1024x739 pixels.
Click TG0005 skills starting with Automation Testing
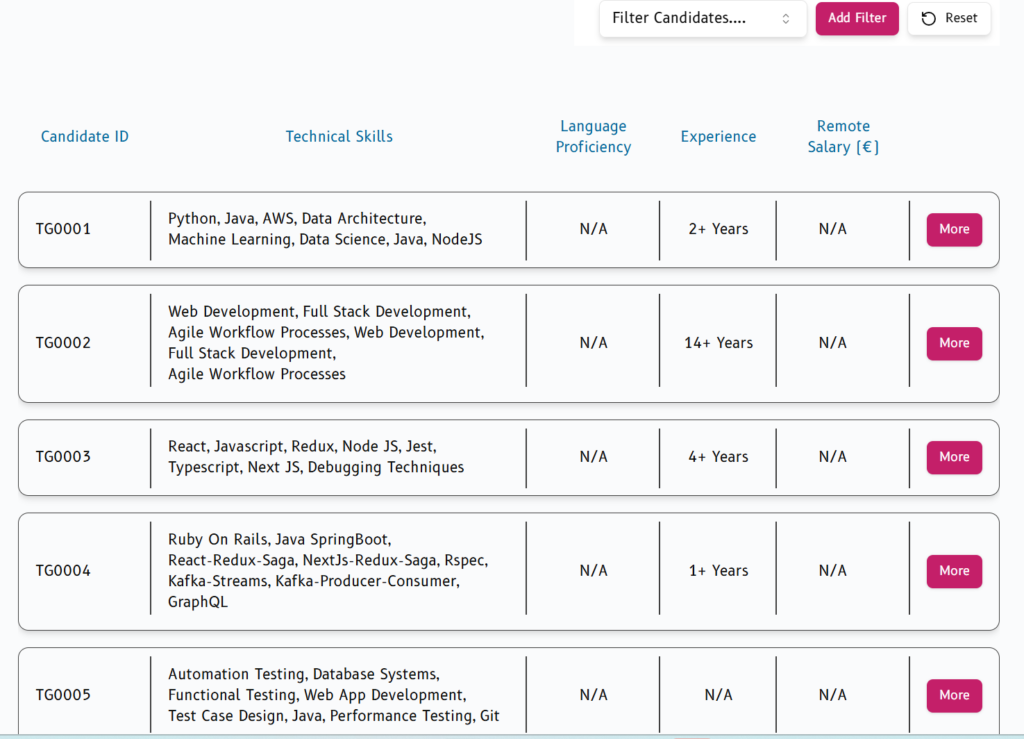[x=334, y=695]
